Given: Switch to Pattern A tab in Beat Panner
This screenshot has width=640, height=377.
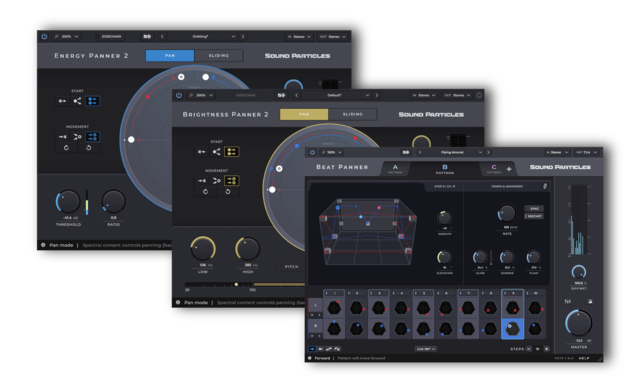Looking at the screenshot, I should point(395,169).
